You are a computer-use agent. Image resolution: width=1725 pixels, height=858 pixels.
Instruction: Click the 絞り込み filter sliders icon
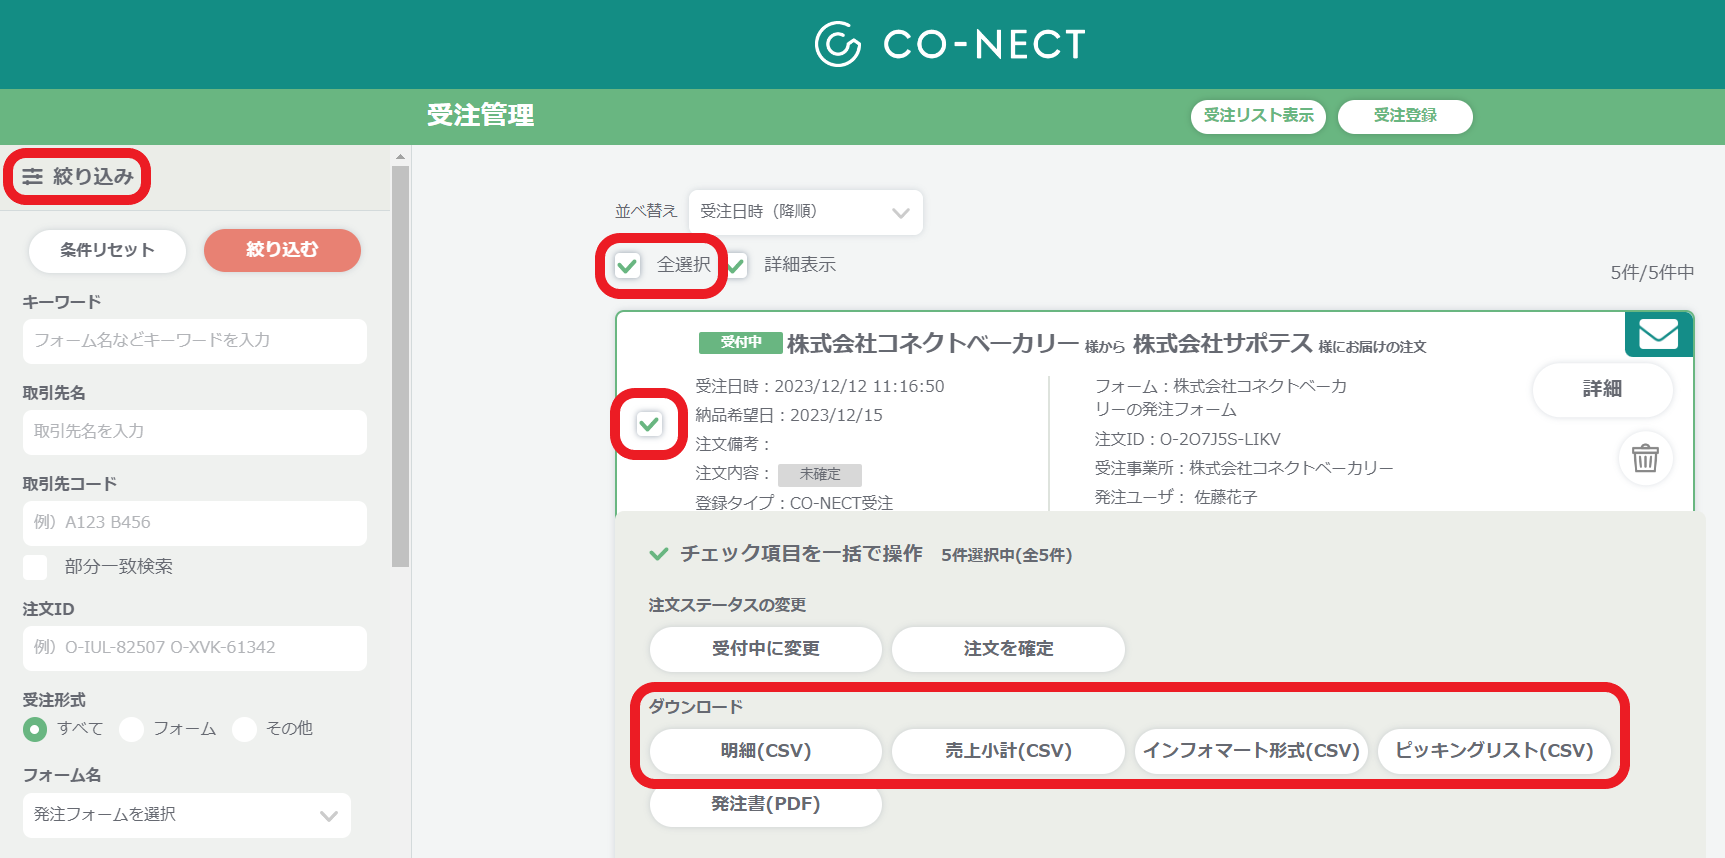(x=33, y=177)
